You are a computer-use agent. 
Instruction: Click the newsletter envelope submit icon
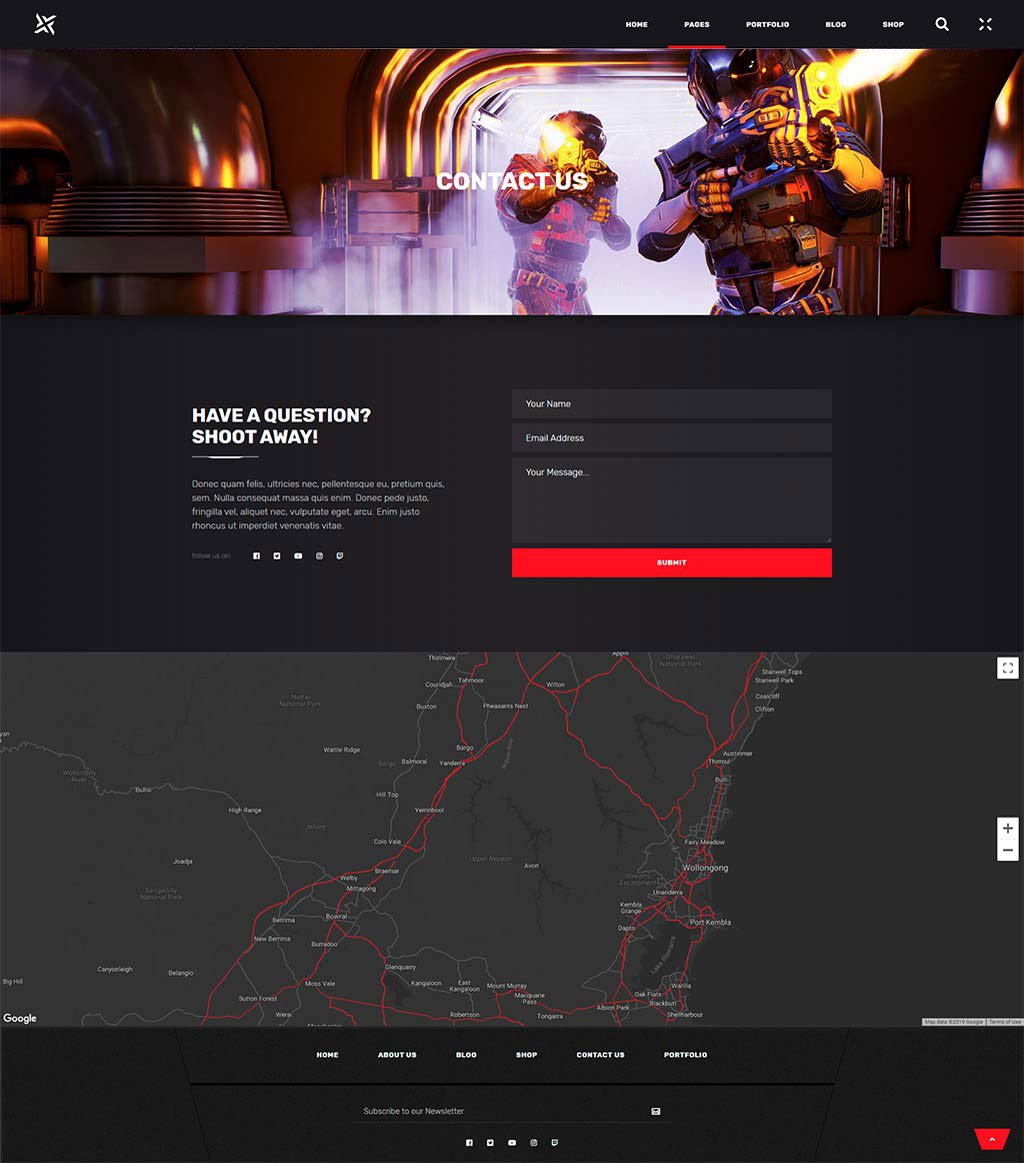point(655,1111)
